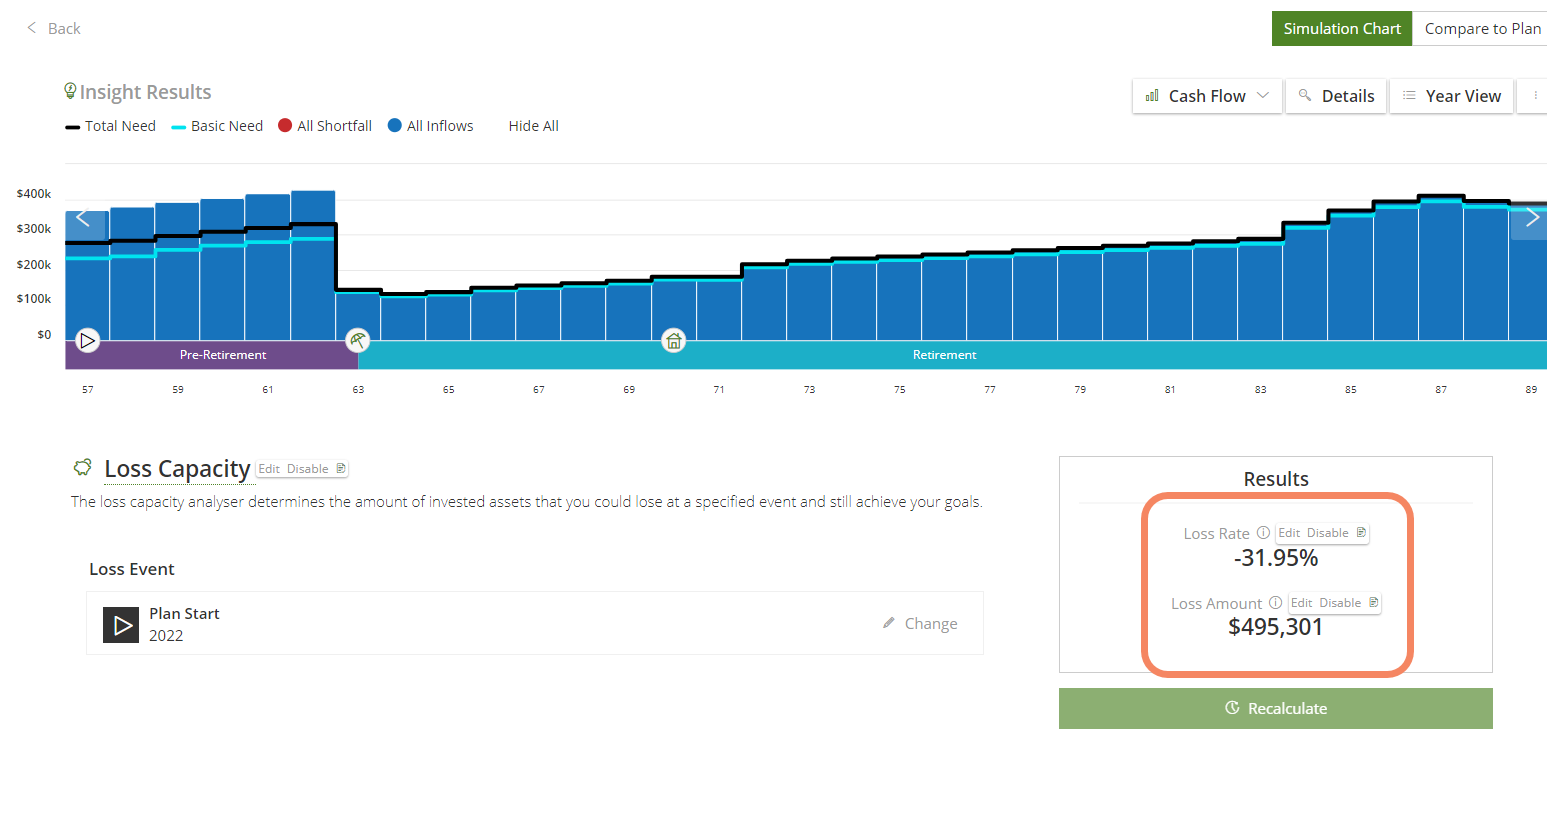Click the Loss Event section label
Screen dimensions: 1547x814
tap(132, 569)
